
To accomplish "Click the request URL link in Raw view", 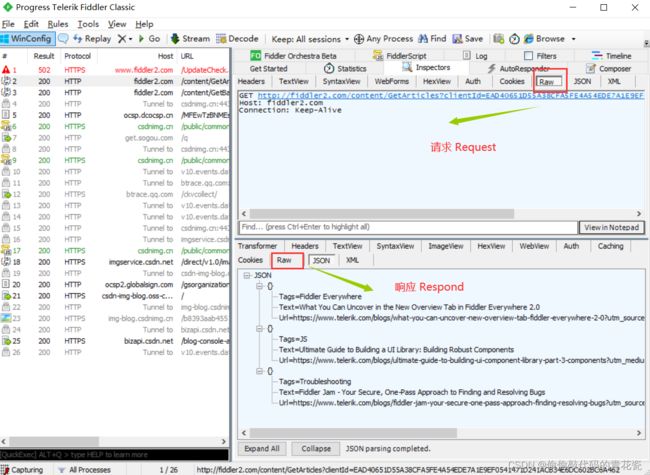I will pyautogui.click(x=450, y=96).
